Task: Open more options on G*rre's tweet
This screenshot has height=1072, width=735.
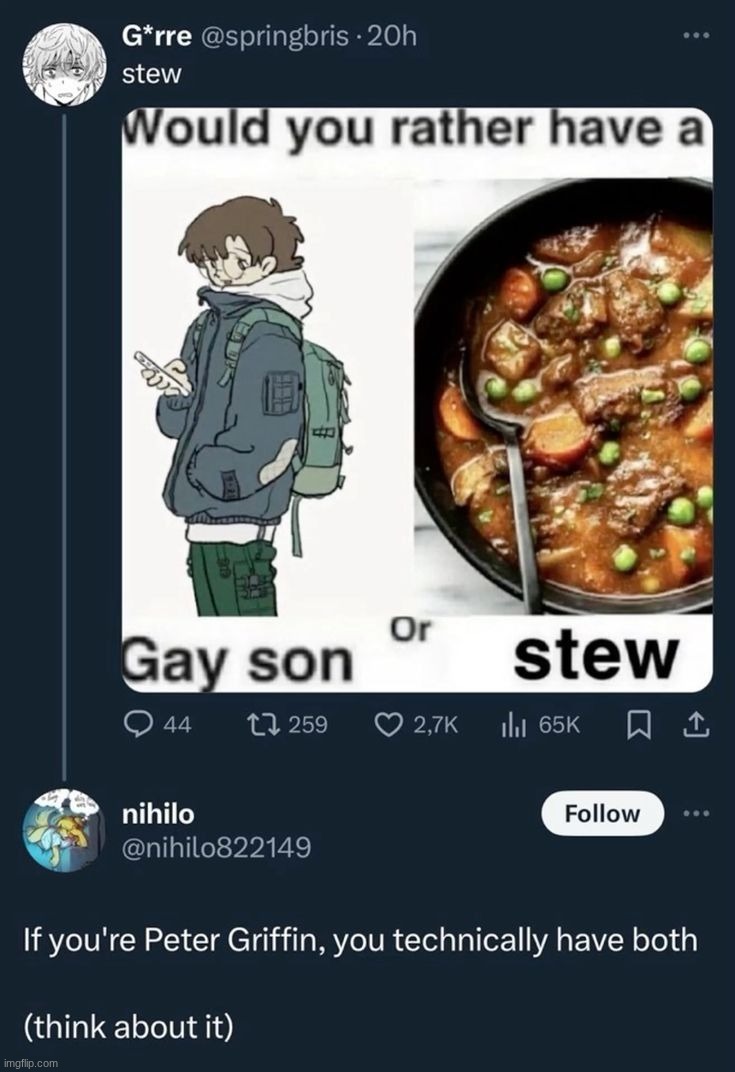Action: (696, 36)
